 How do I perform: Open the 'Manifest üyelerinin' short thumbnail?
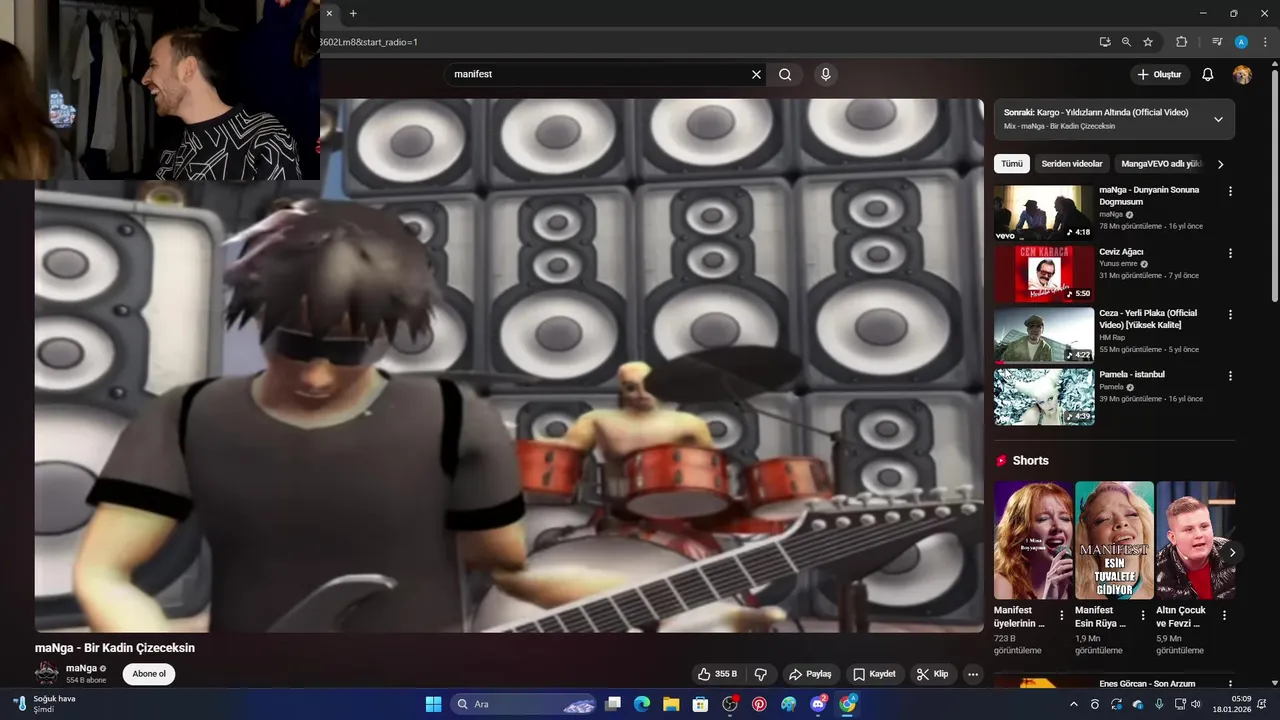click(x=1033, y=540)
